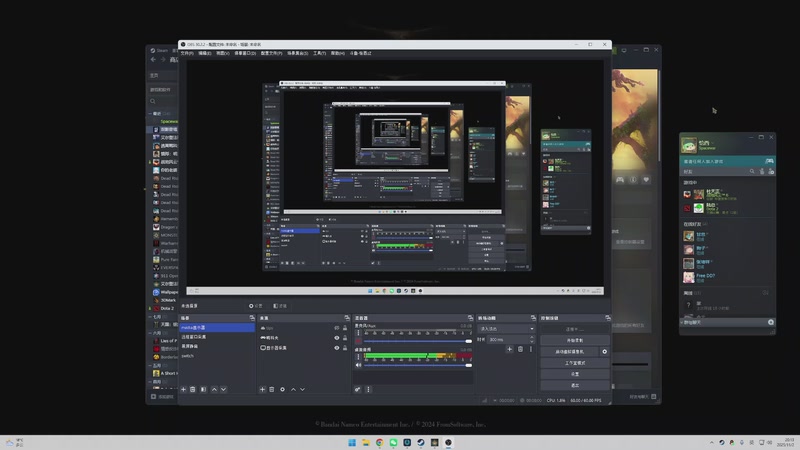The height and width of the screenshot is (450, 800).
Task: Move selected scene up
Action: point(214,389)
